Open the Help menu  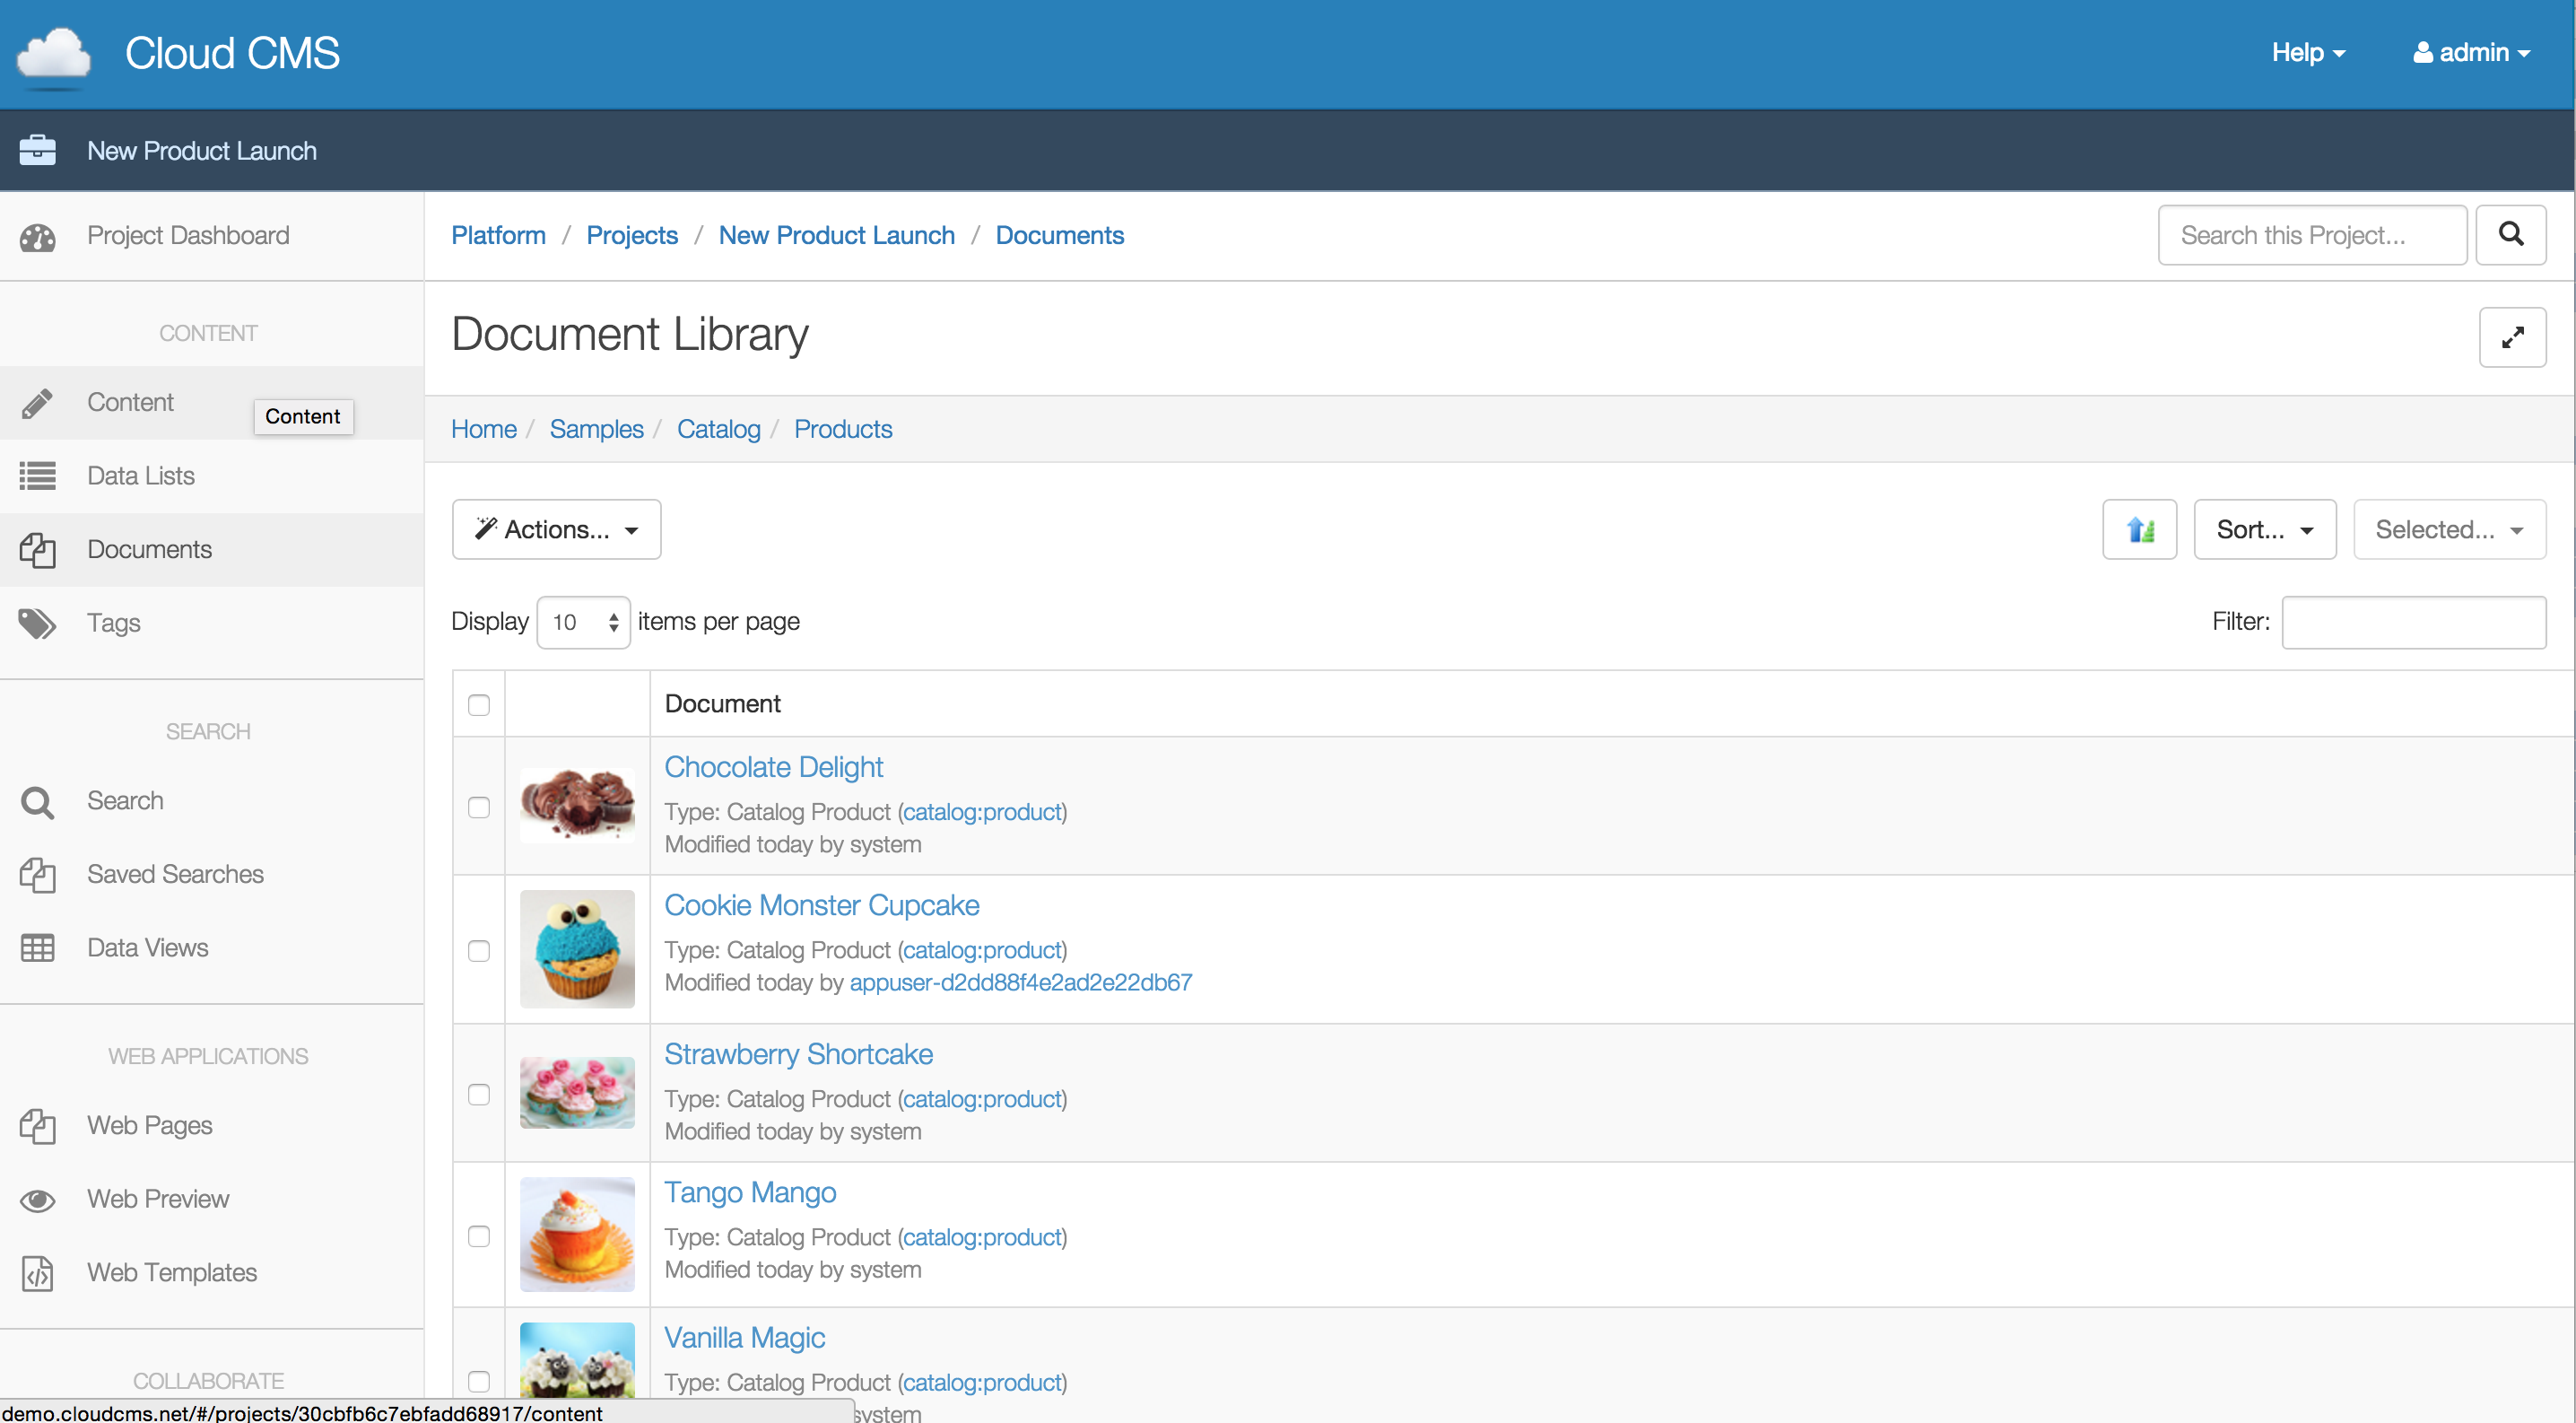coord(2308,52)
